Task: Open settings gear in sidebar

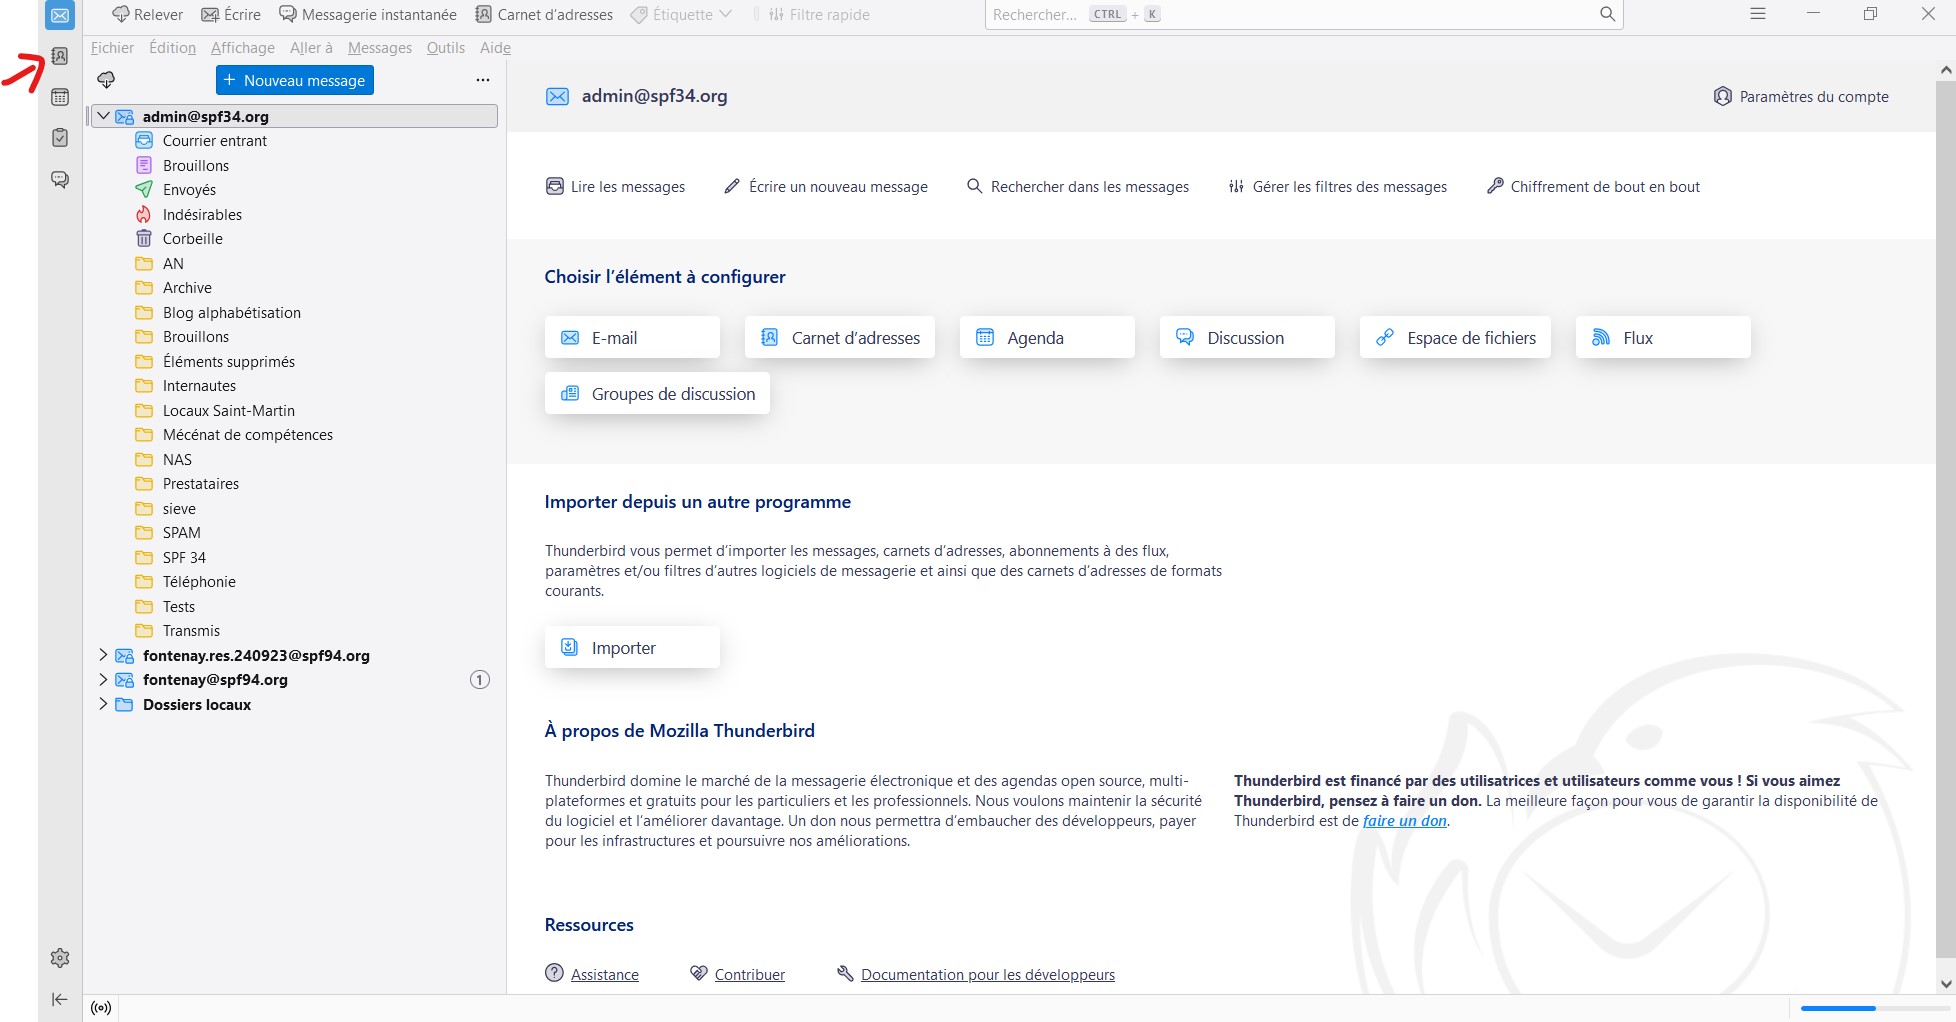Action: [60, 958]
